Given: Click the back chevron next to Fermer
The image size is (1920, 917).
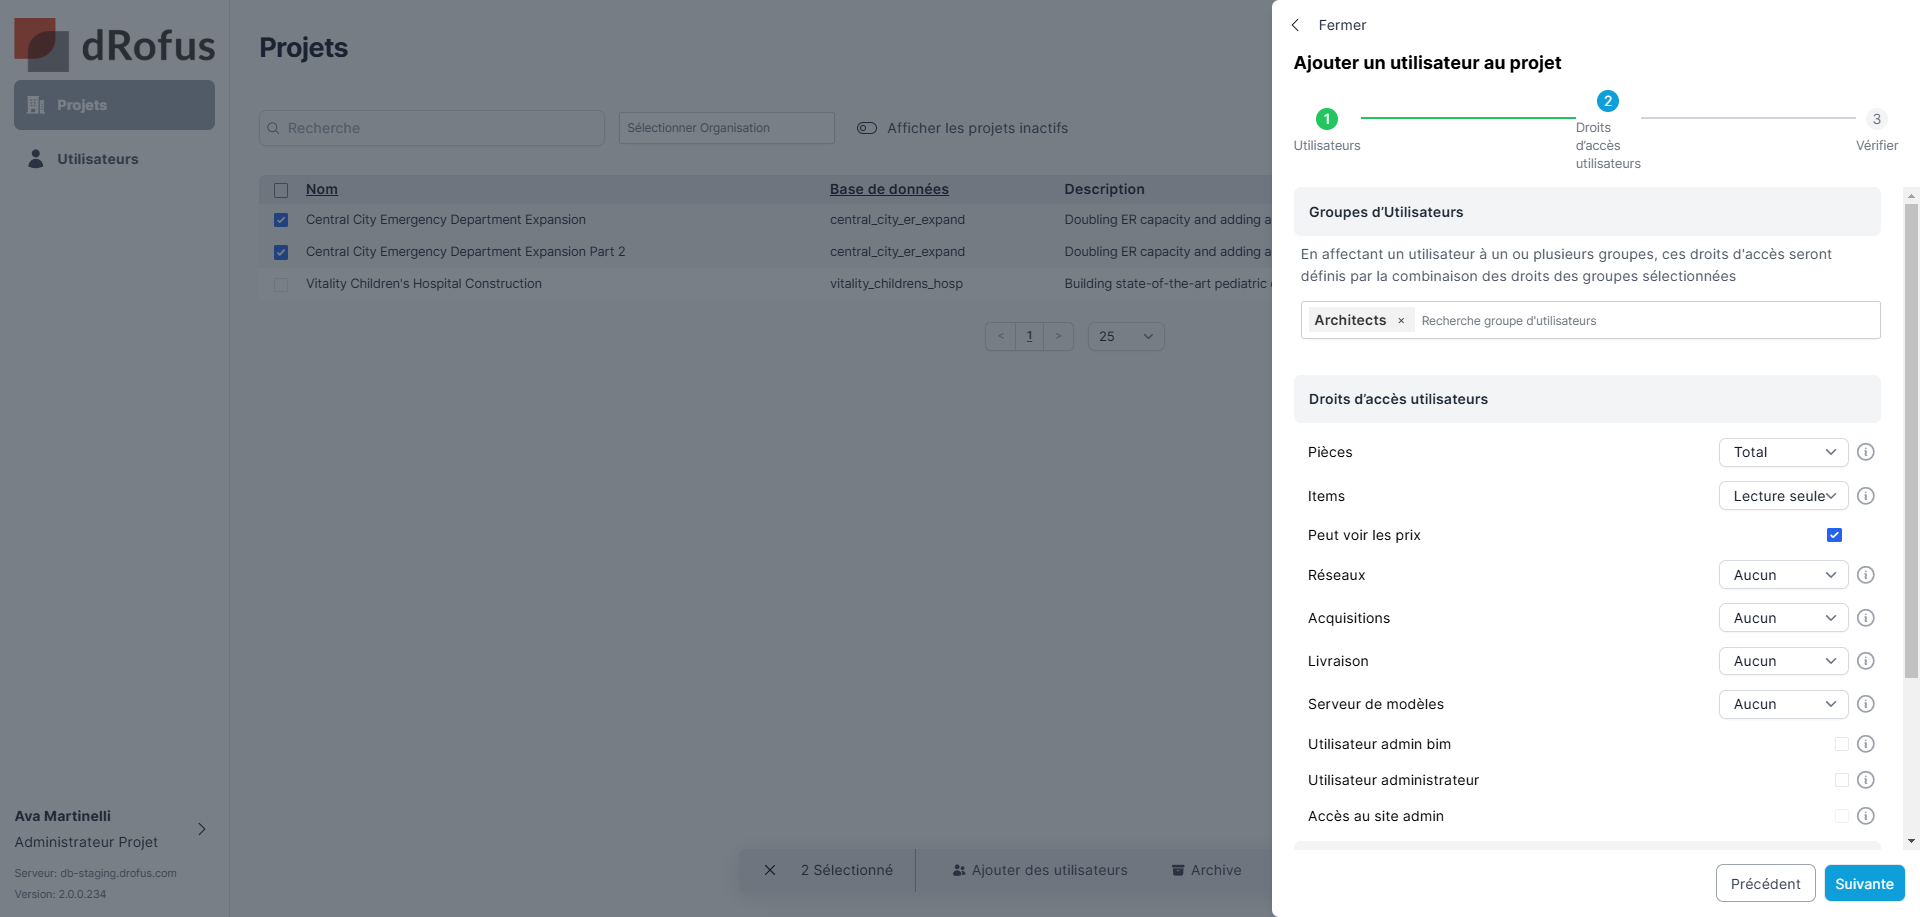Looking at the screenshot, I should [x=1296, y=25].
